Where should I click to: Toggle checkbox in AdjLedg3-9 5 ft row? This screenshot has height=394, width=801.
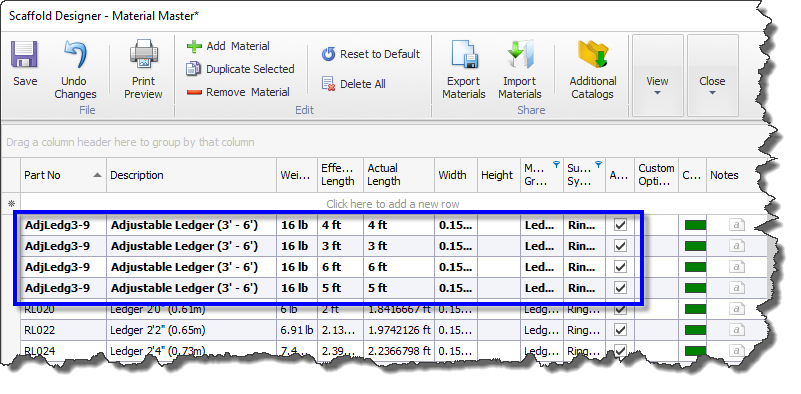[620, 288]
